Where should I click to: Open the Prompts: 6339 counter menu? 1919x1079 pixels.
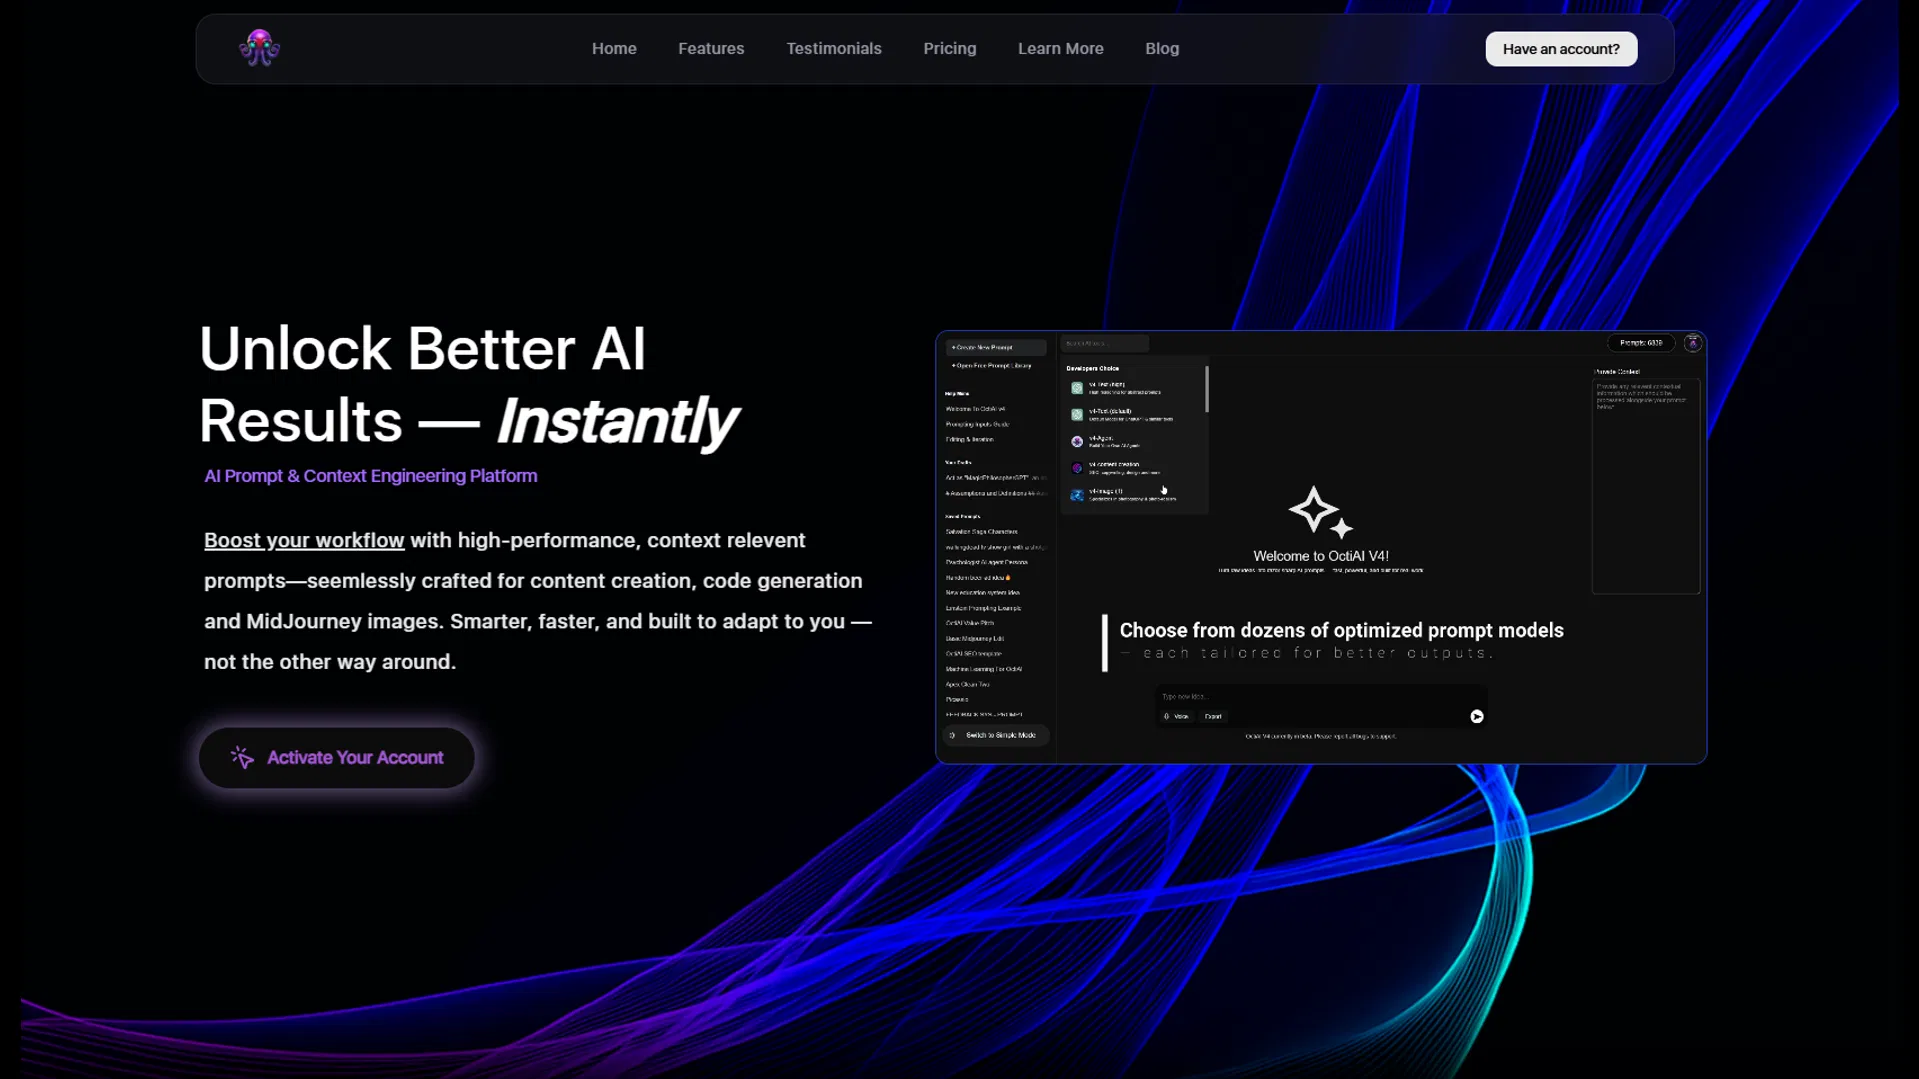[x=1640, y=343]
